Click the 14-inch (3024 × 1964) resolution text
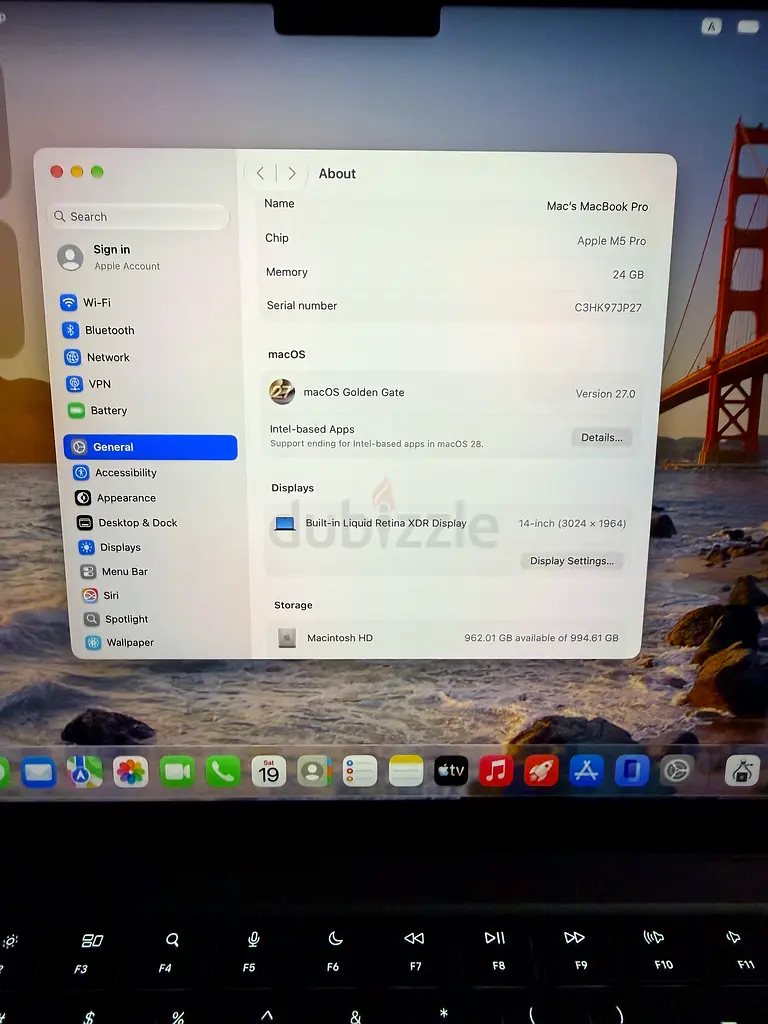Viewport: 768px width, 1024px height. [572, 524]
